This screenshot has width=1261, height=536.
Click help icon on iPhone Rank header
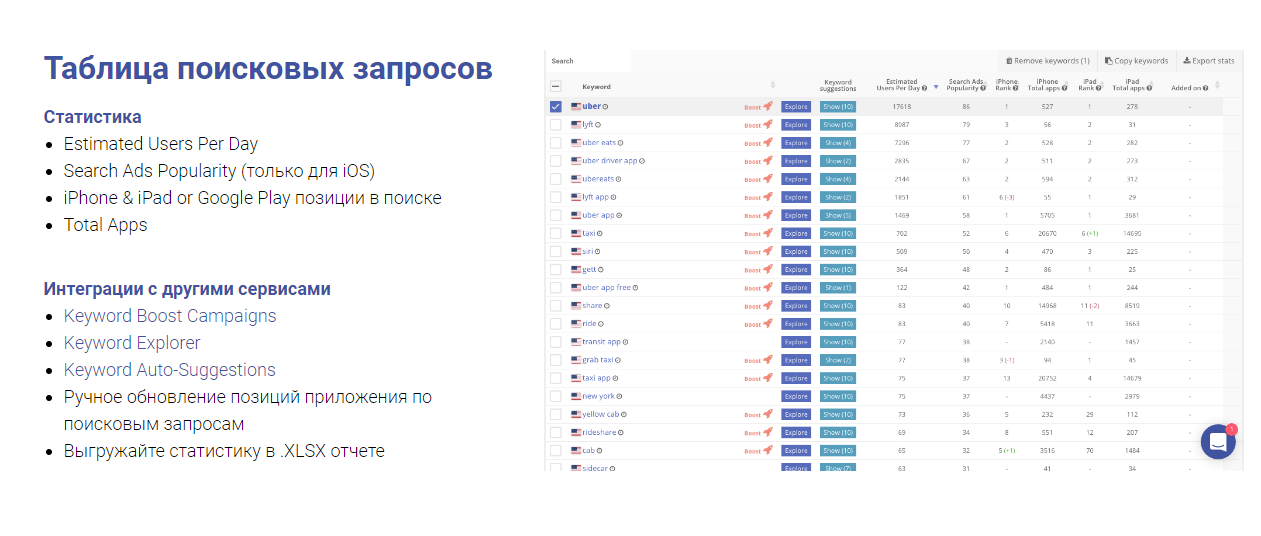point(1014,88)
